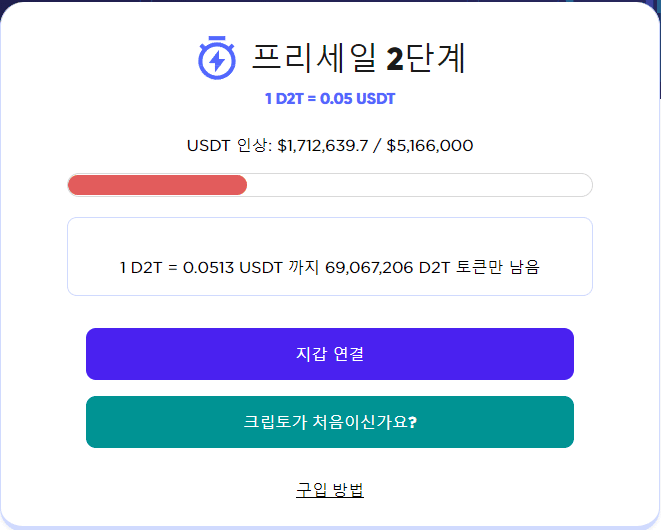Viewport: 661px width, 530px height.
Task: Click the red filled progress bar portion
Action: point(157,185)
